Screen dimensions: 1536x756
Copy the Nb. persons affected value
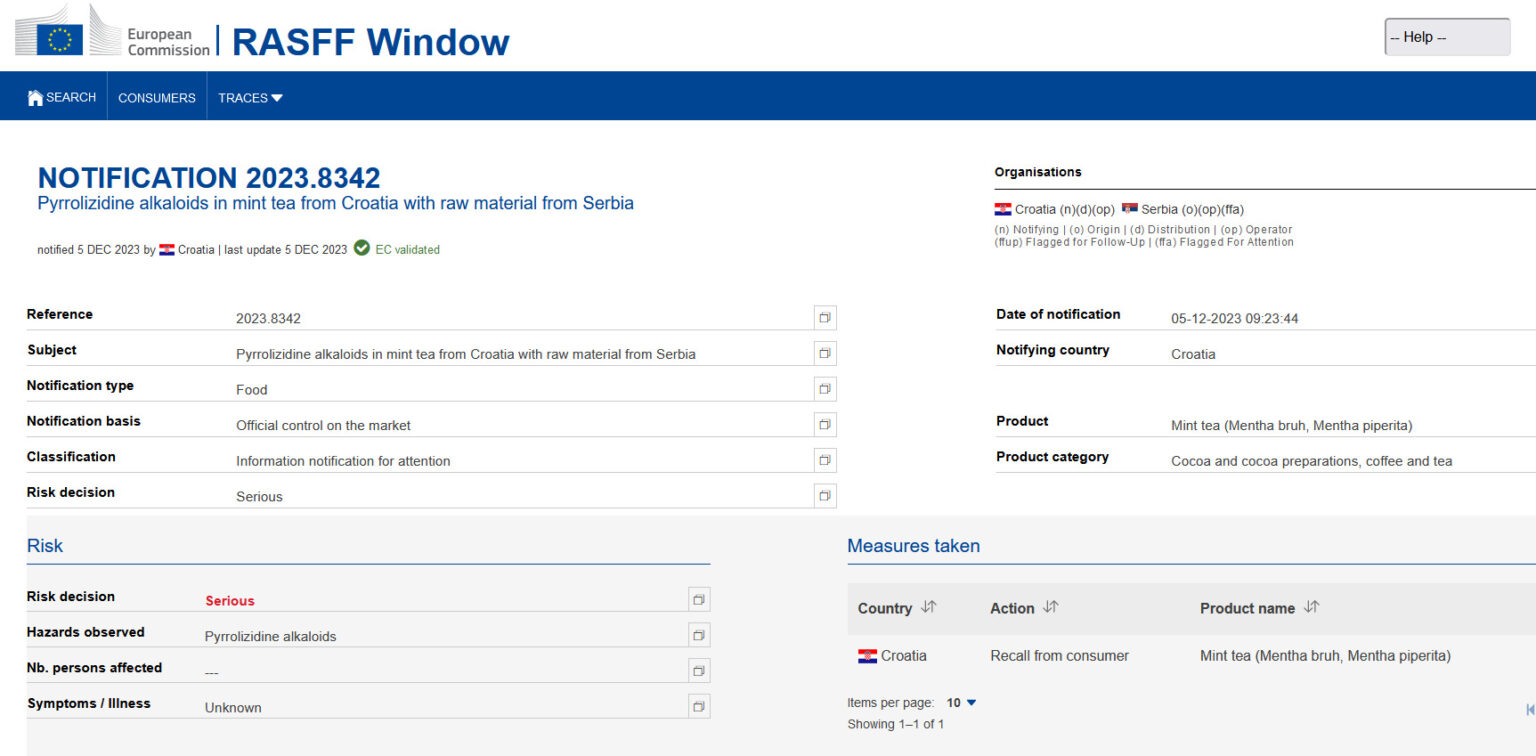click(699, 671)
